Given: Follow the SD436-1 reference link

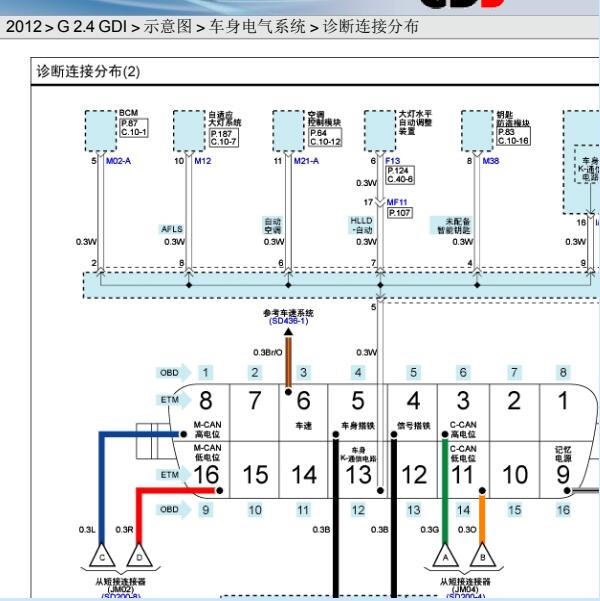Looking at the screenshot, I should pyautogui.click(x=289, y=321).
